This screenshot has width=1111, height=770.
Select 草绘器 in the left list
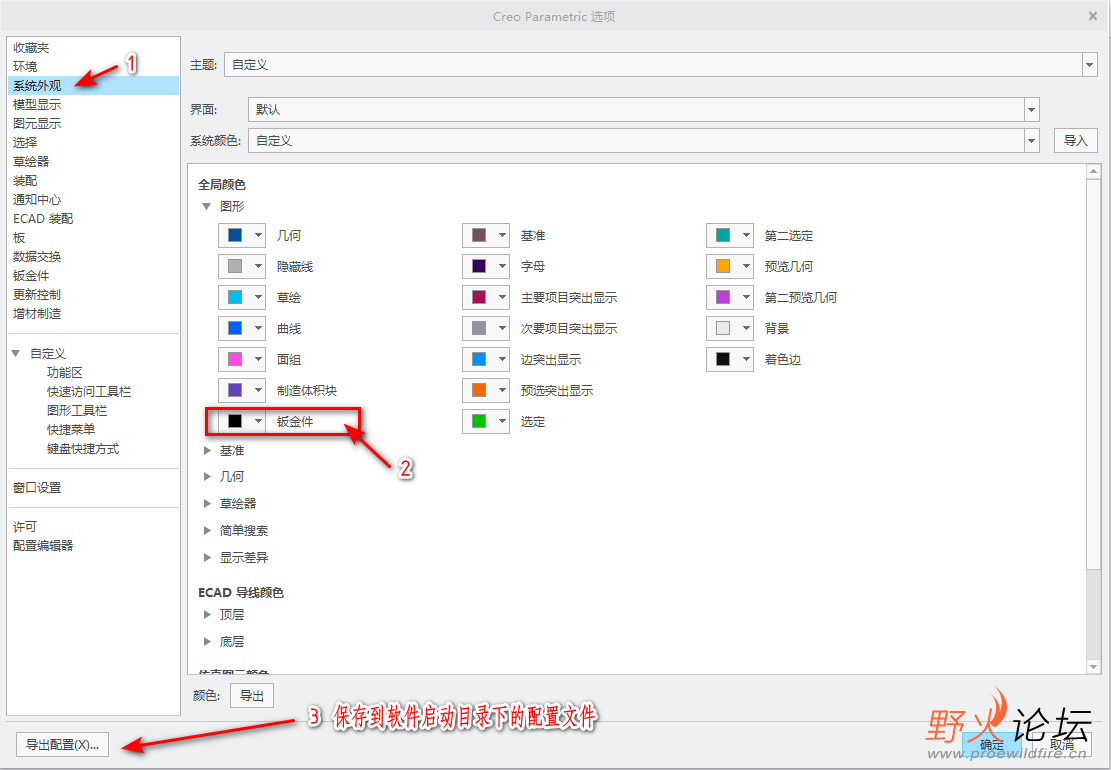pyautogui.click(x=31, y=162)
